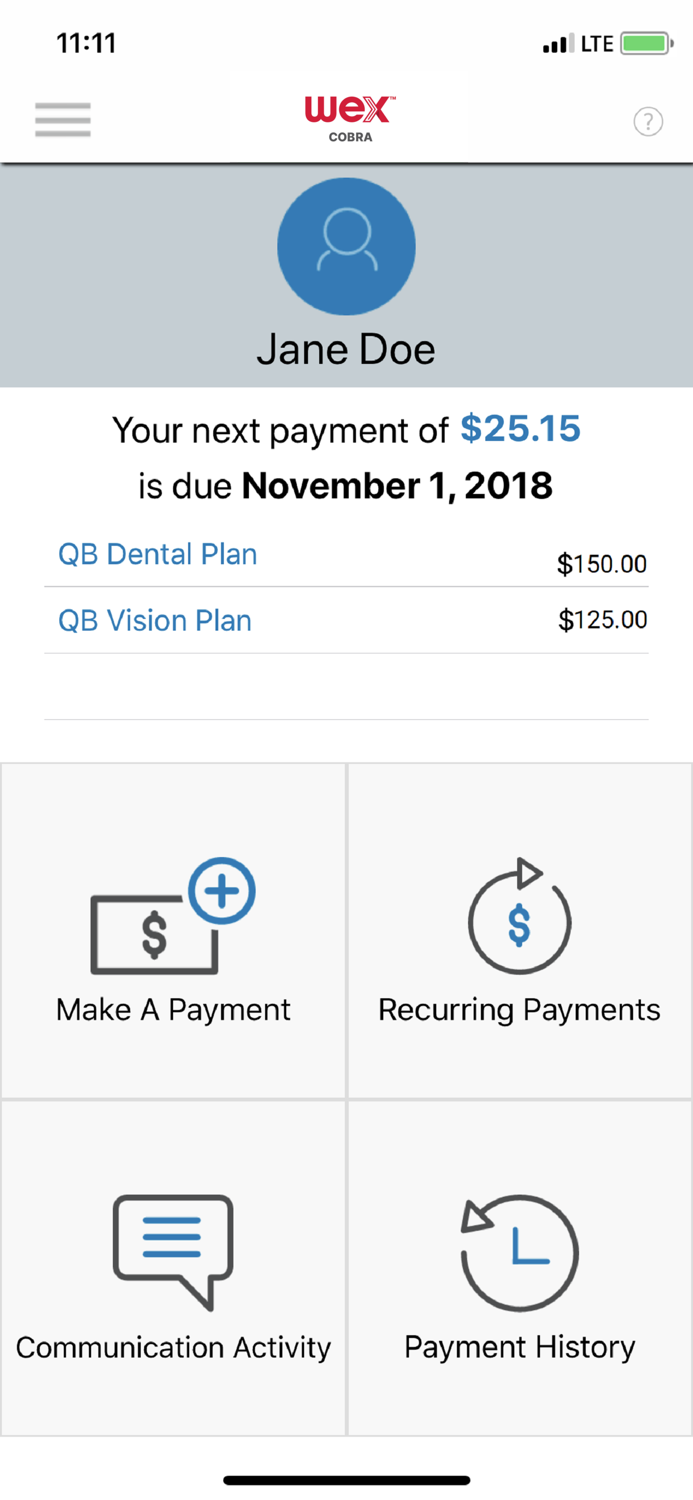This screenshot has width=693, height=1500.
Task: Open the QB Vision Plan details
Action: click(154, 620)
